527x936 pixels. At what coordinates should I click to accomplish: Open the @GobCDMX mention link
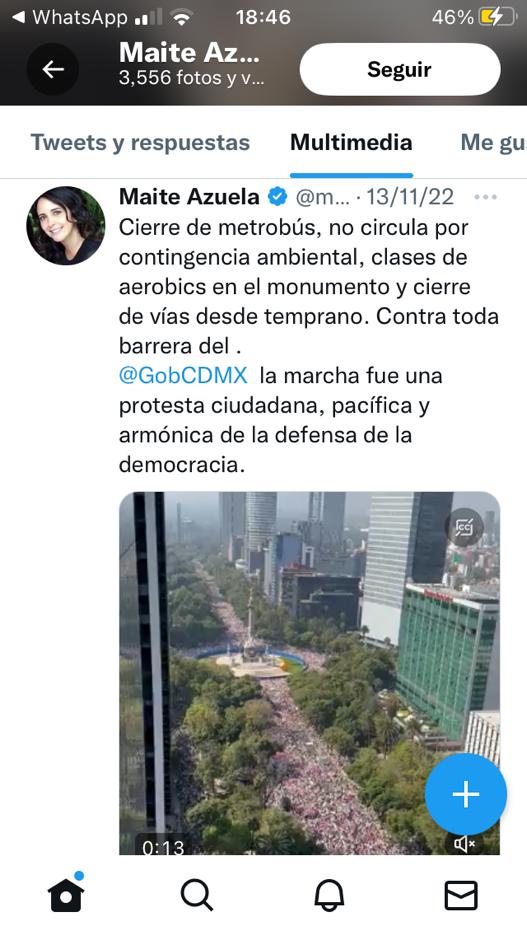tap(183, 375)
